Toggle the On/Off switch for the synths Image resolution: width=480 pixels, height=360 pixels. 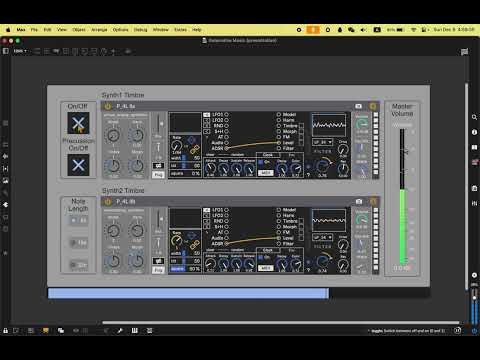pos(78,123)
